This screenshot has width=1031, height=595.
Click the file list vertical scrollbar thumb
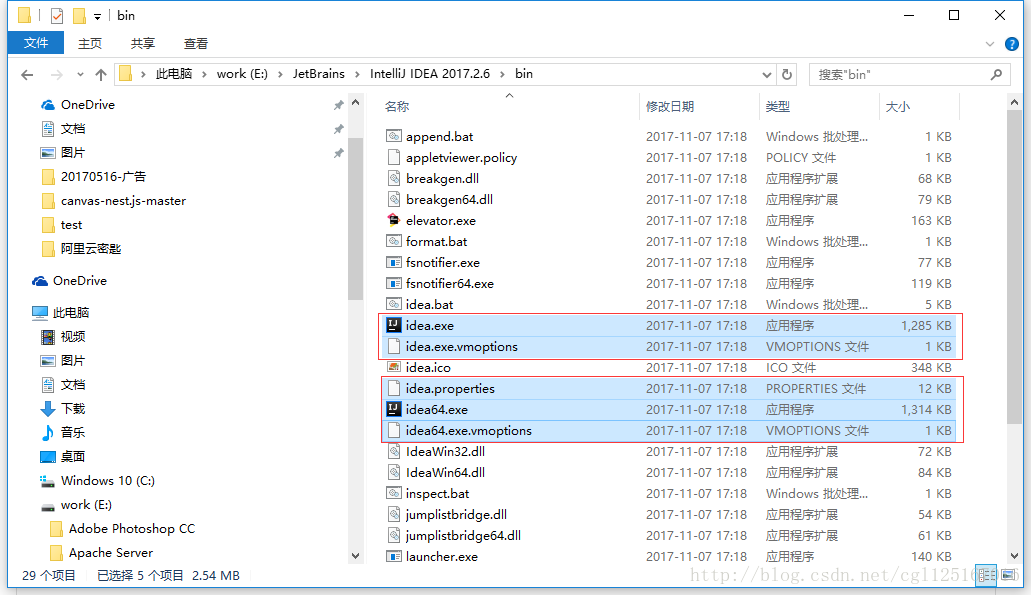coord(1014,267)
